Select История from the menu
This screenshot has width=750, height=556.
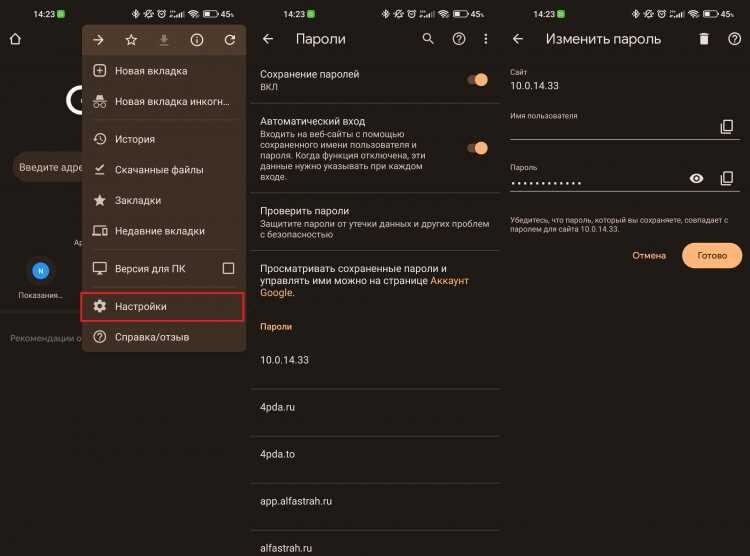(164, 139)
